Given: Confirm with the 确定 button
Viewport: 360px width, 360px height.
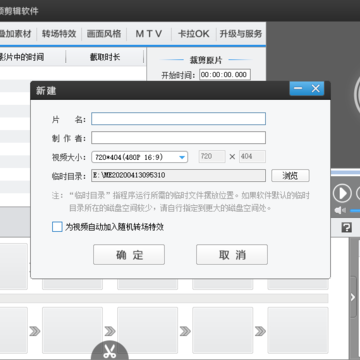Looking at the screenshot, I should coord(129,255).
